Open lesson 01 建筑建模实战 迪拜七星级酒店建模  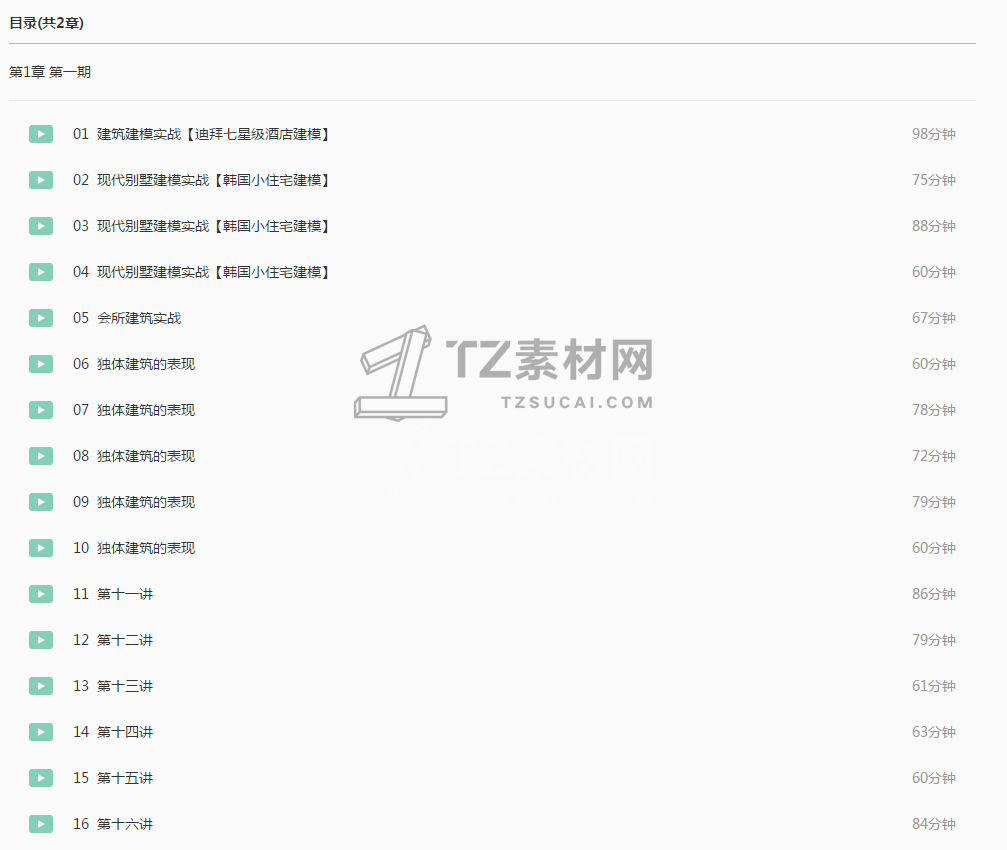click(201, 134)
